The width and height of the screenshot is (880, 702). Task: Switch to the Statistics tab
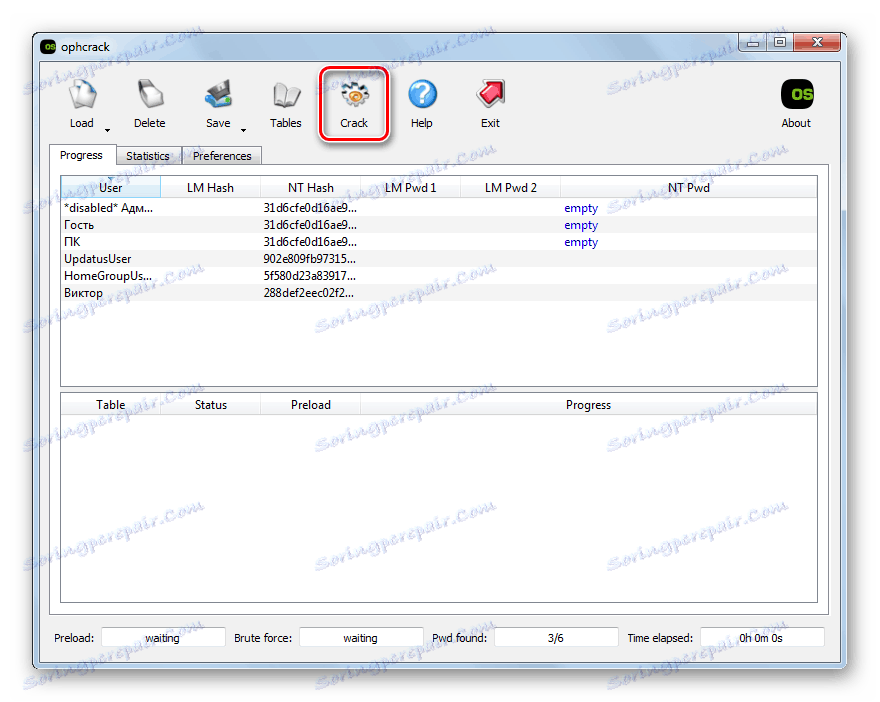tap(148, 156)
